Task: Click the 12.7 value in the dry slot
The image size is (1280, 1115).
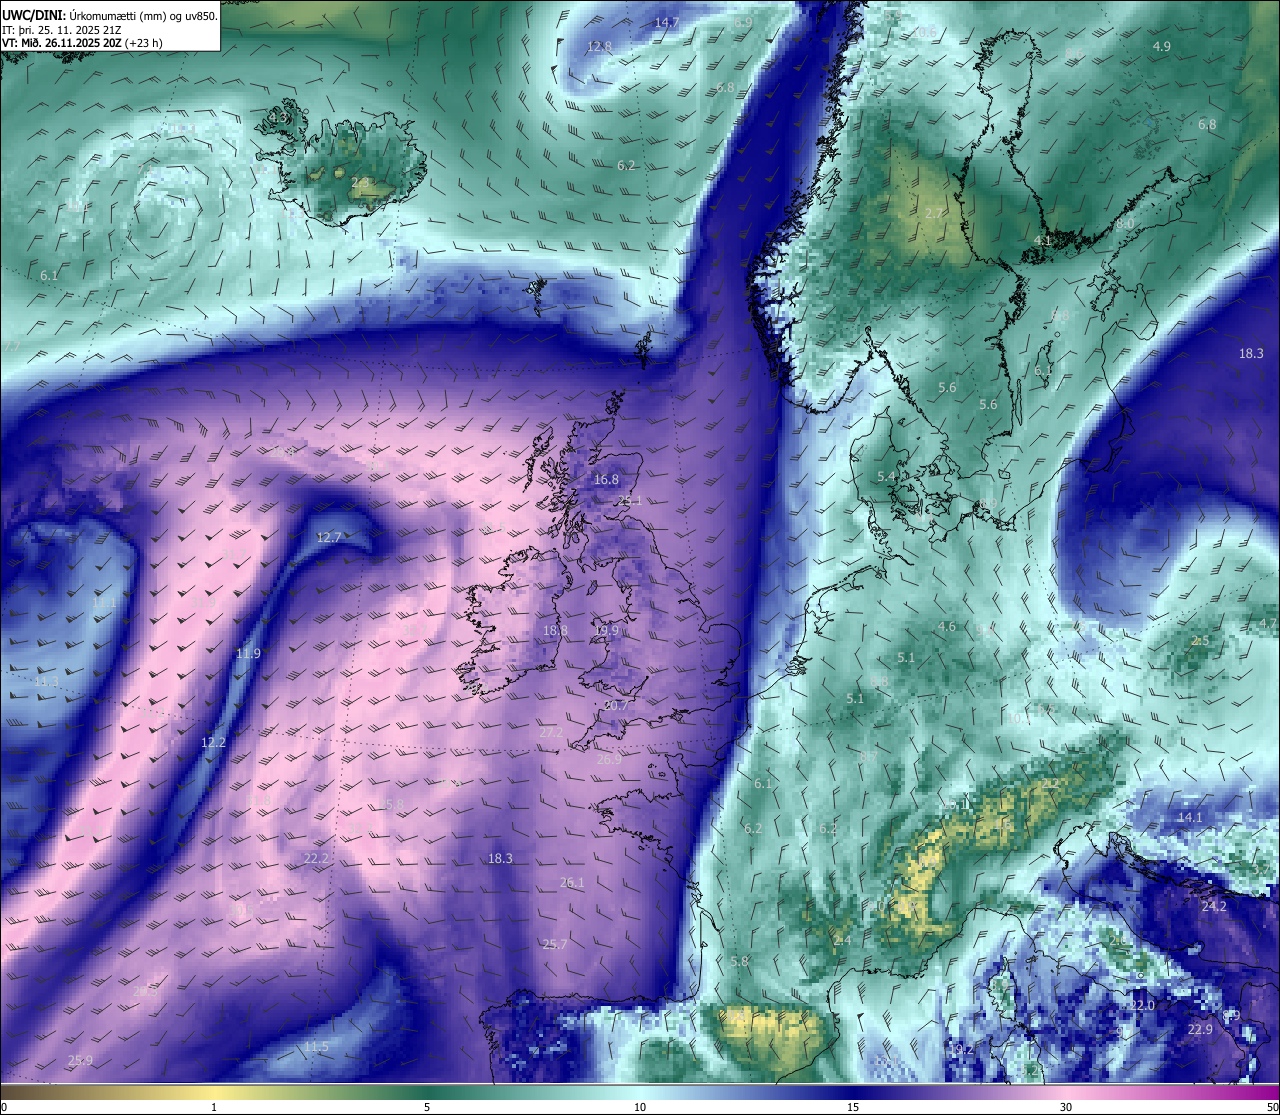Action: pos(329,538)
